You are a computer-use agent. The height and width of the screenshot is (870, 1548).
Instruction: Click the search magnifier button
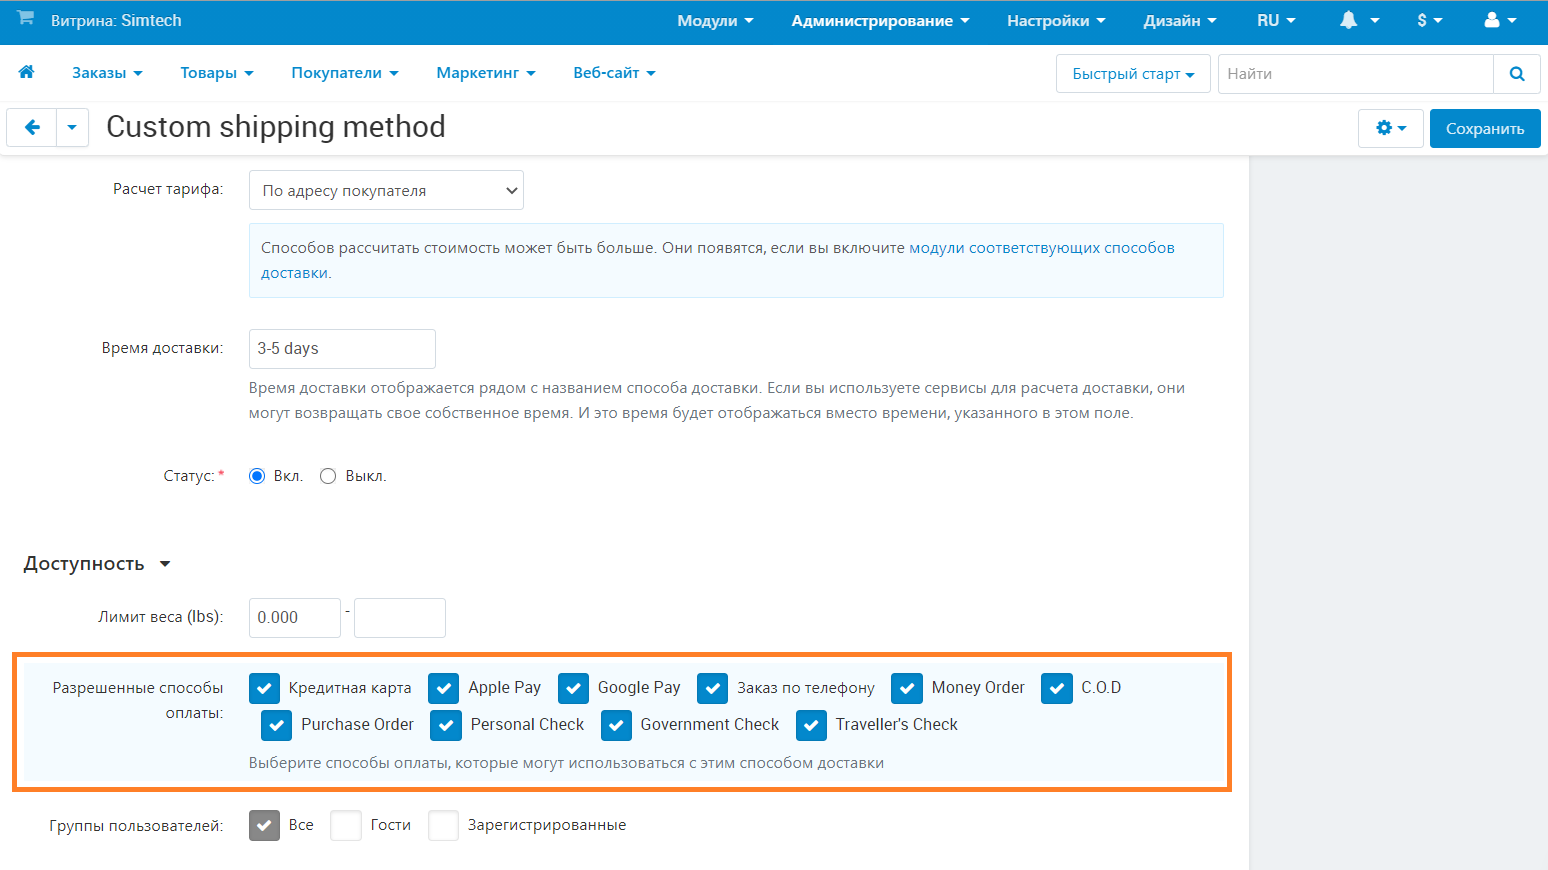coord(1516,74)
